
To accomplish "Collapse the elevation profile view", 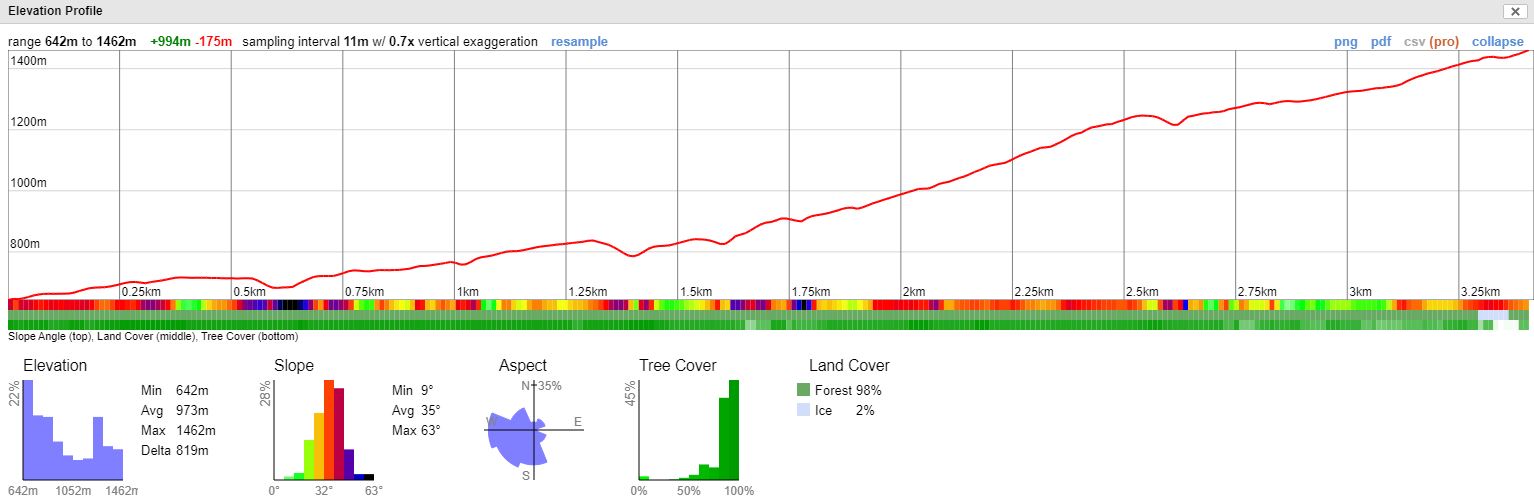I will (x=1498, y=42).
